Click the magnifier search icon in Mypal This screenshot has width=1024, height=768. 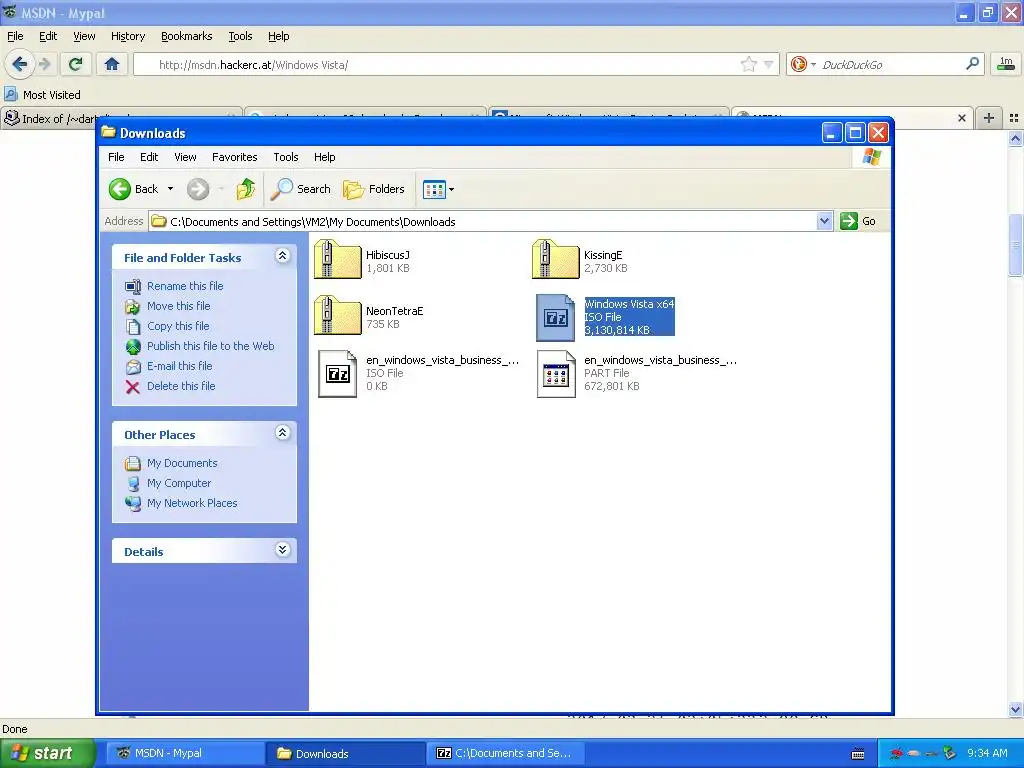[972, 63]
